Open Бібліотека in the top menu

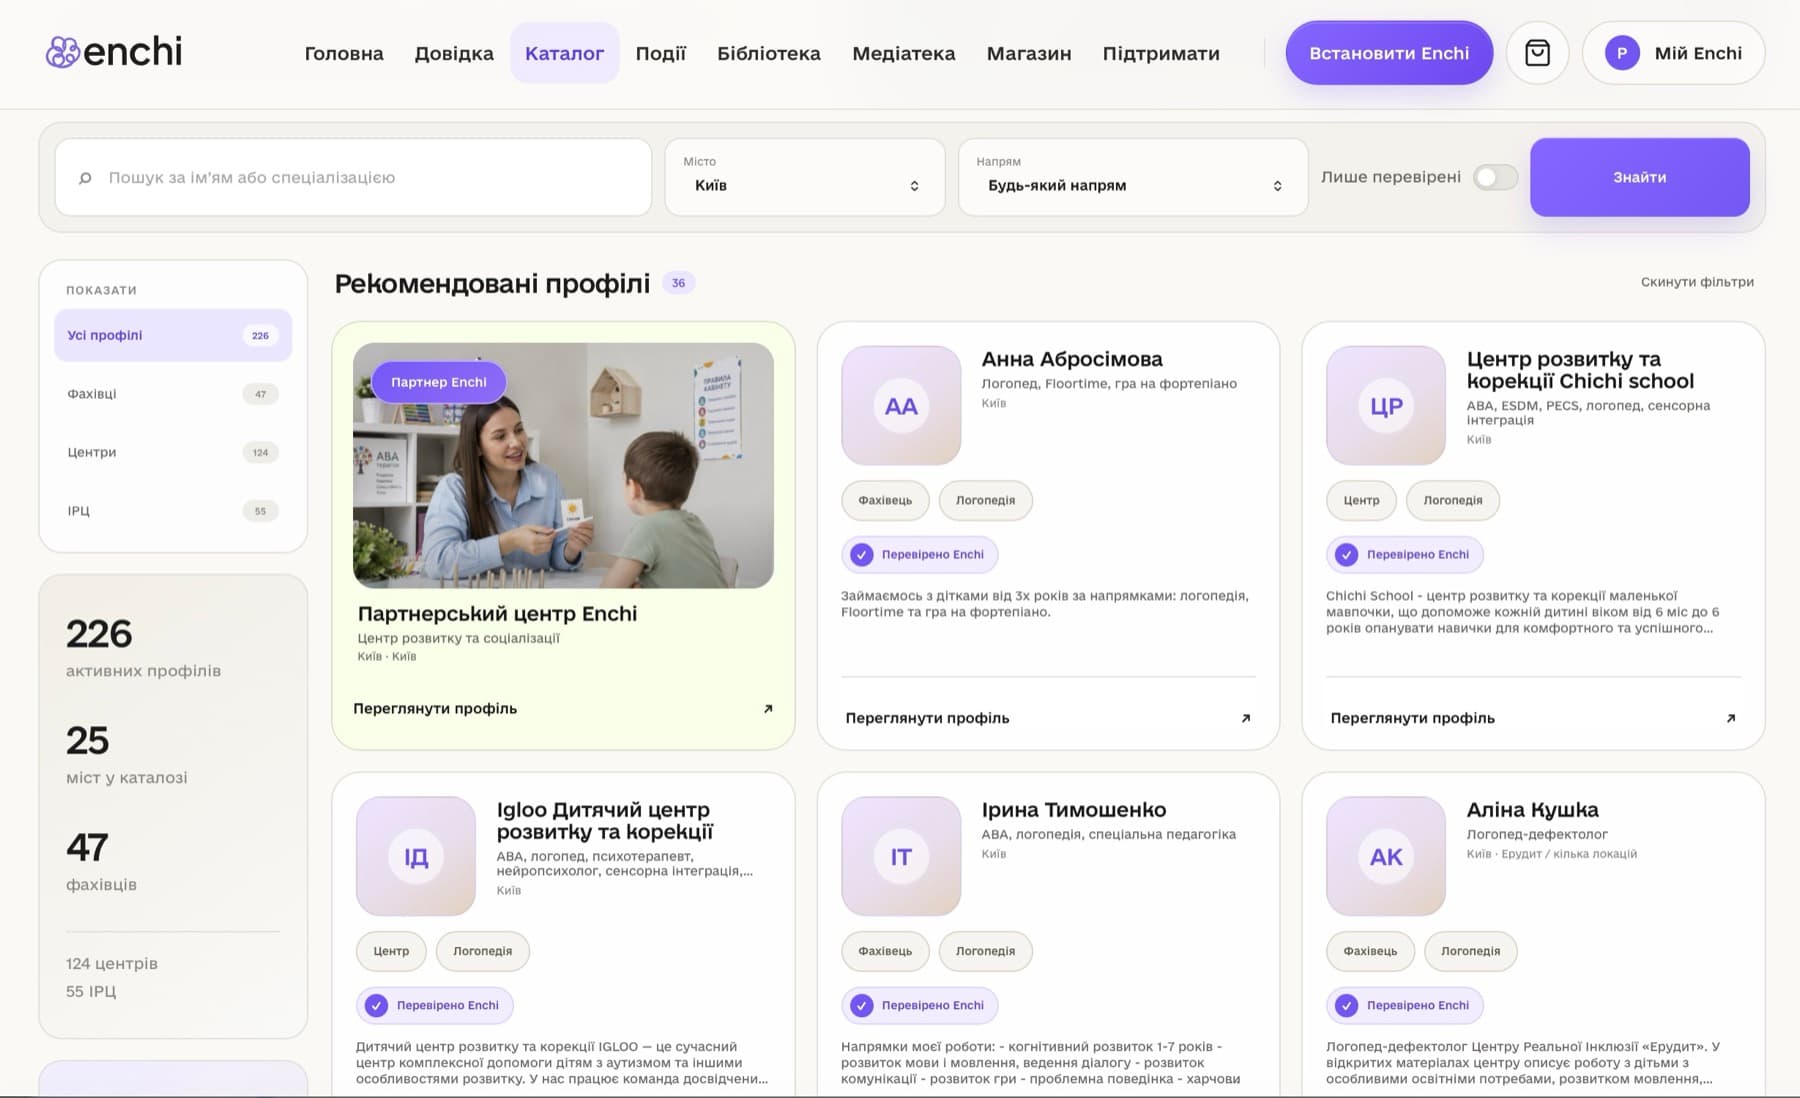tap(769, 53)
